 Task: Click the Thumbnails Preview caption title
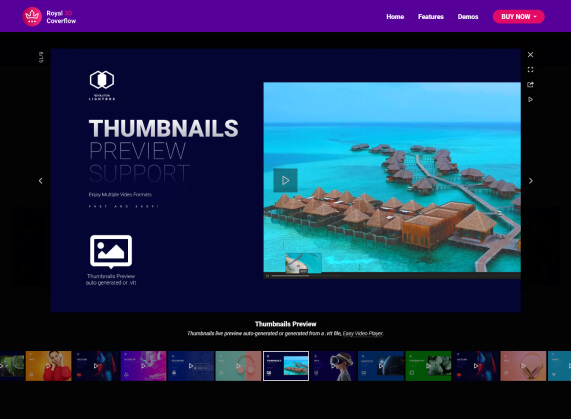[x=286, y=324]
